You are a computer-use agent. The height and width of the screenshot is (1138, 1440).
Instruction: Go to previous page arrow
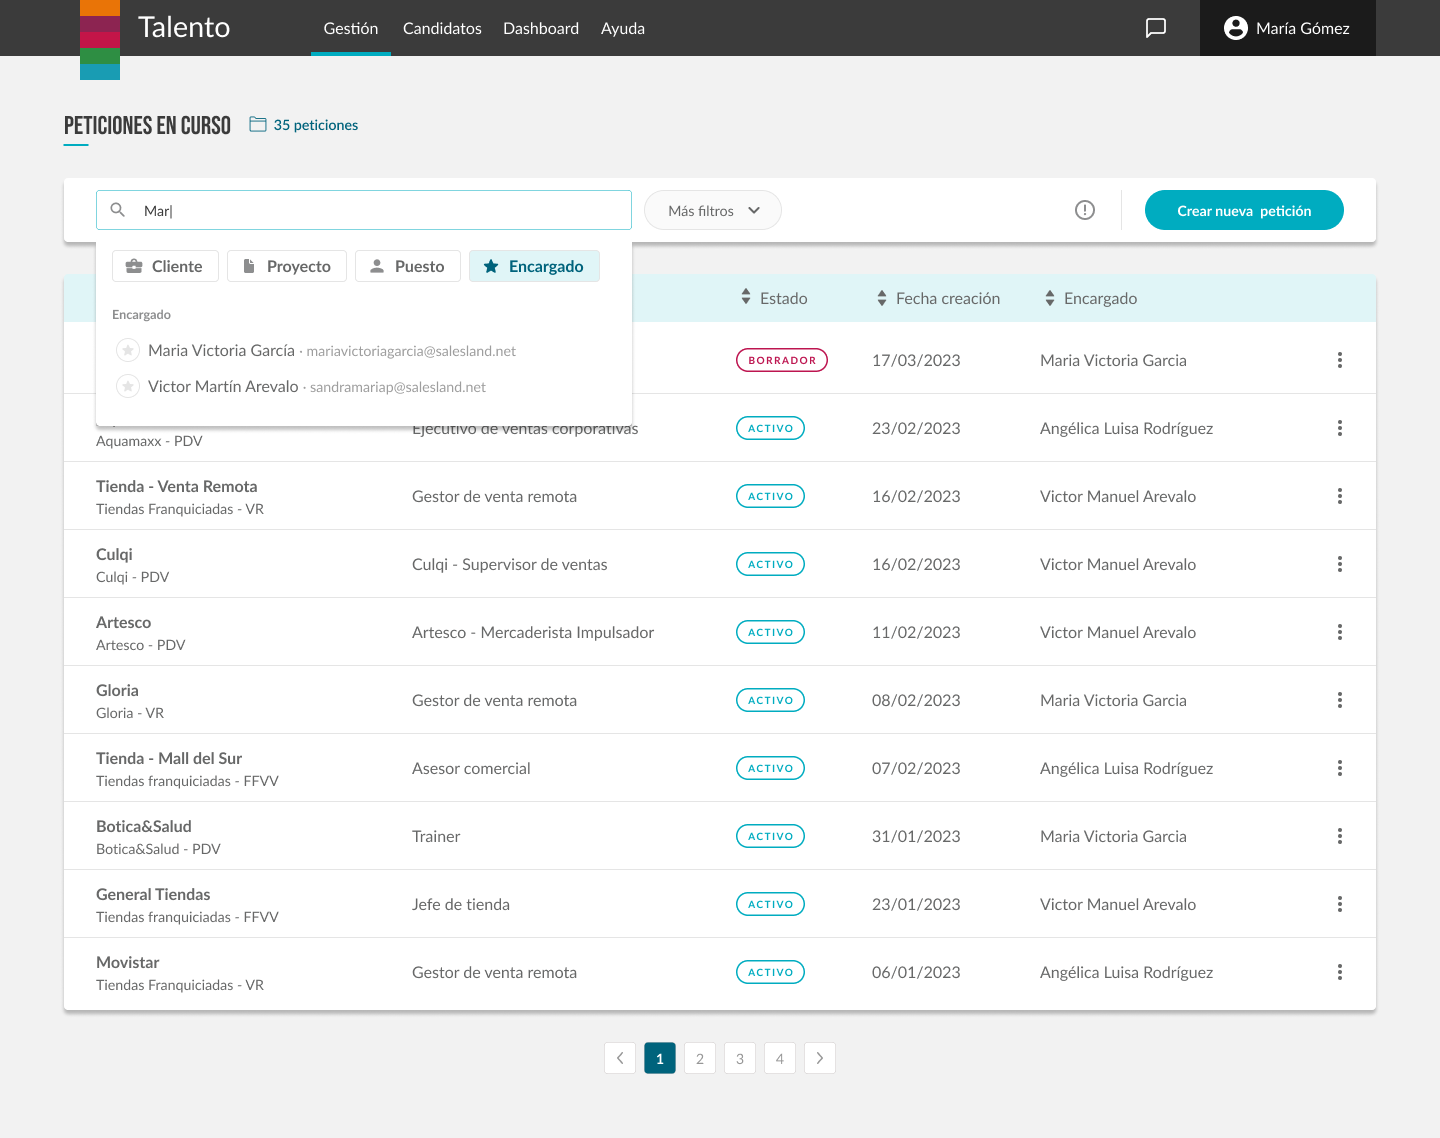(x=620, y=1058)
